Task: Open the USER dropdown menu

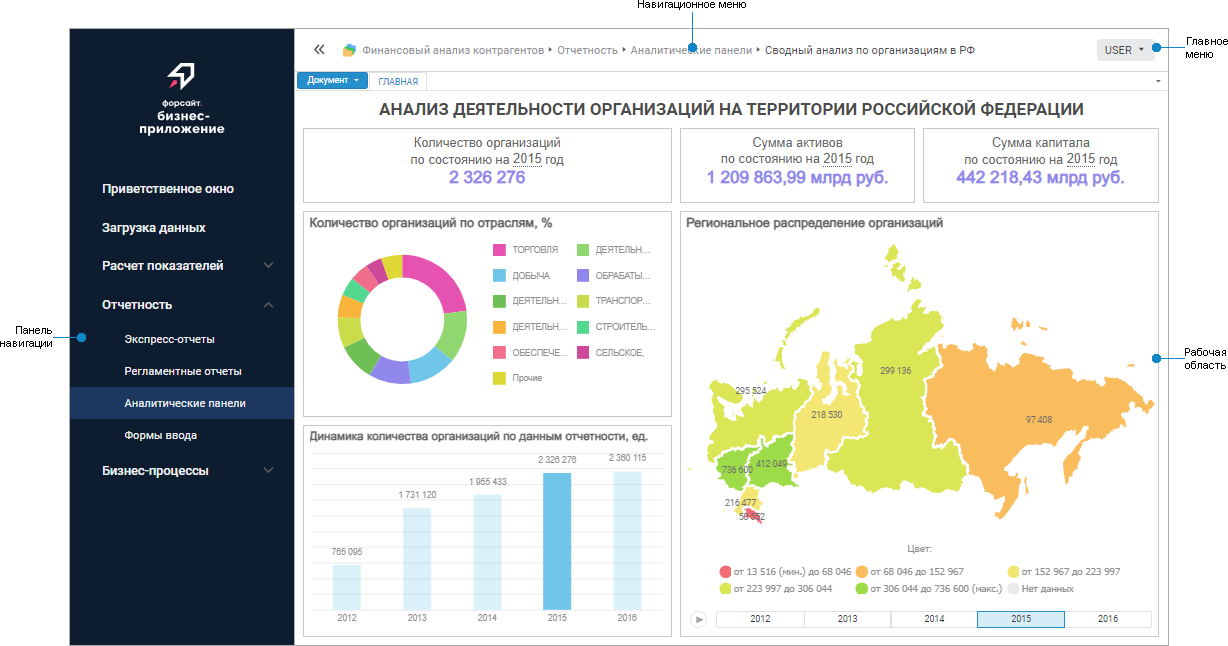Action: click(x=1124, y=50)
